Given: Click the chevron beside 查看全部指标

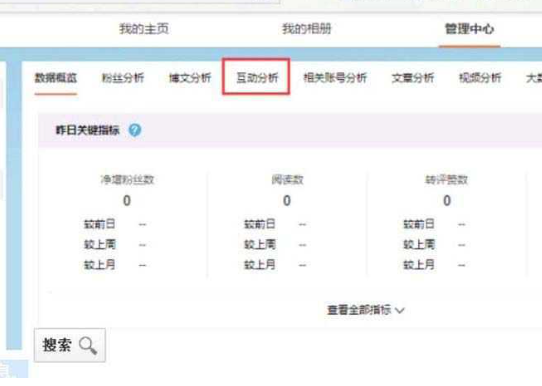Looking at the screenshot, I should coord(399,310).
